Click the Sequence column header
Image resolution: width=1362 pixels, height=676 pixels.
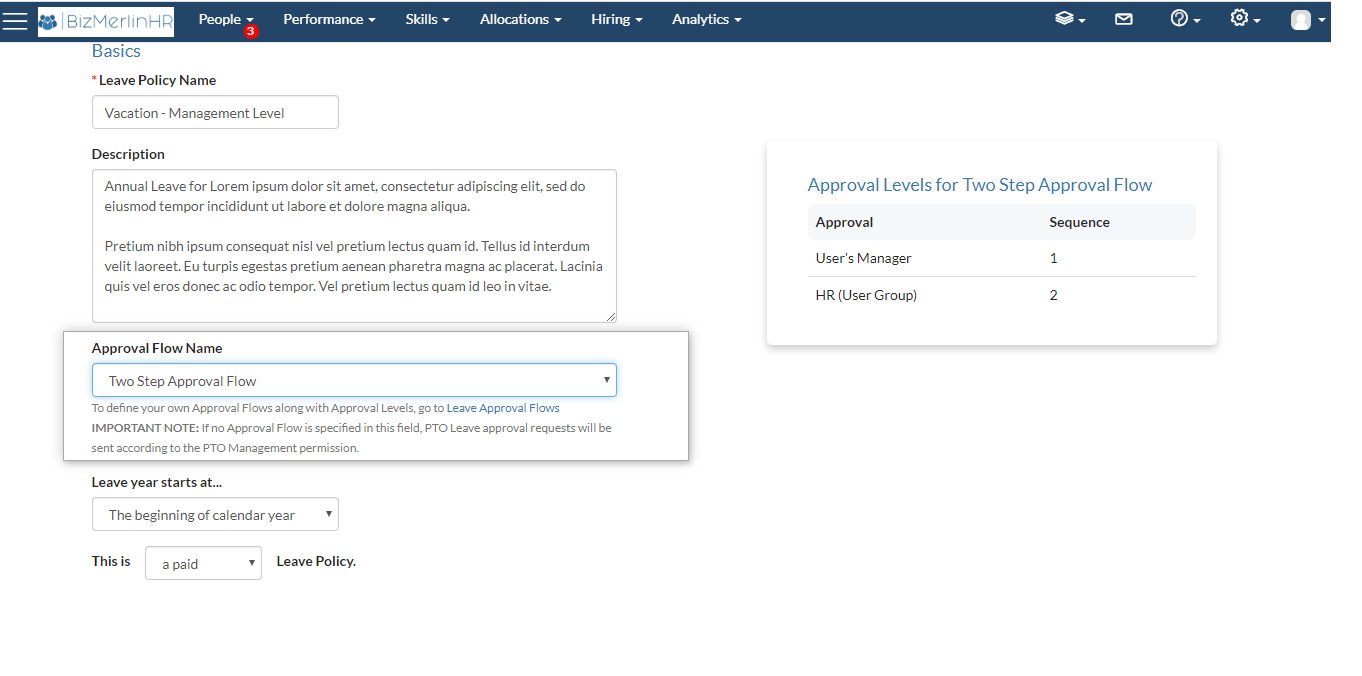coord(1079,222)
